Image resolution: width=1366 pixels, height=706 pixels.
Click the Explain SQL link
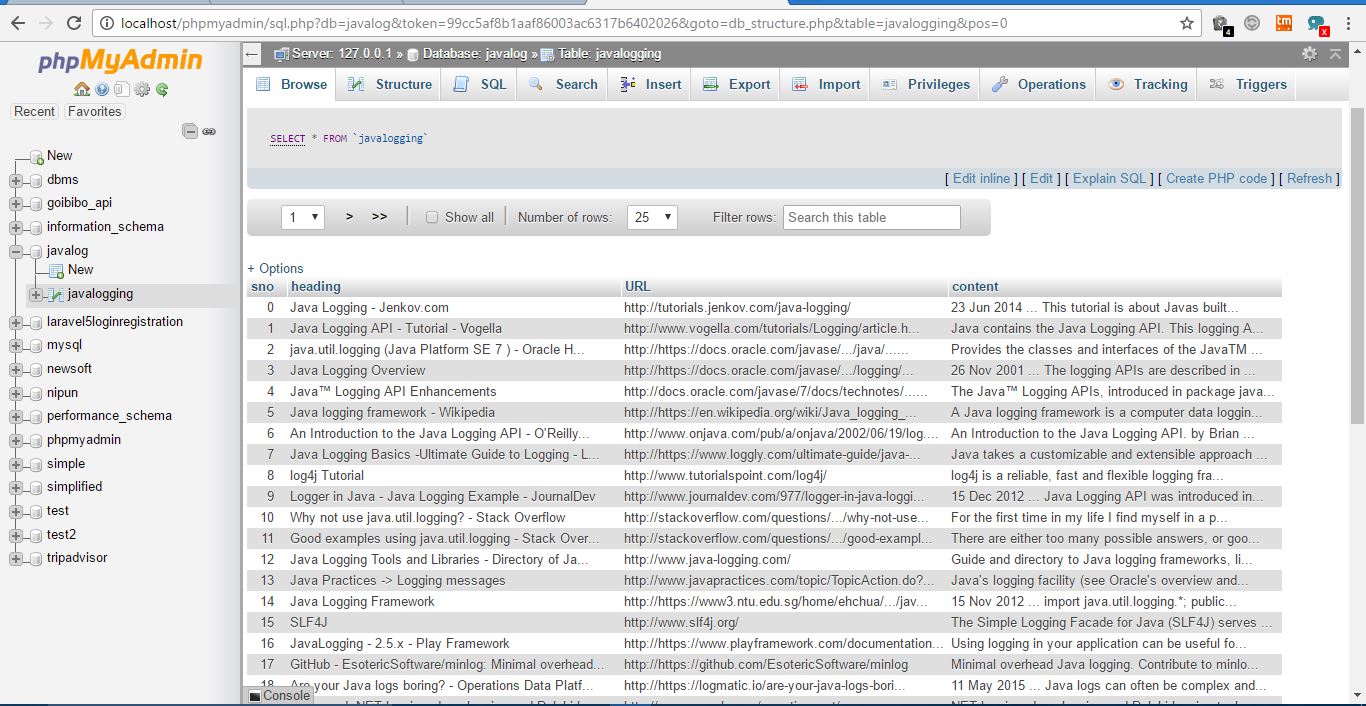click(1109, 178)
